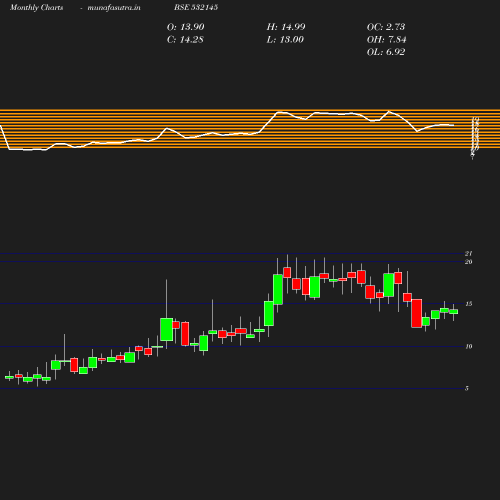Click the price axis label 10

(x=468, y=347)
